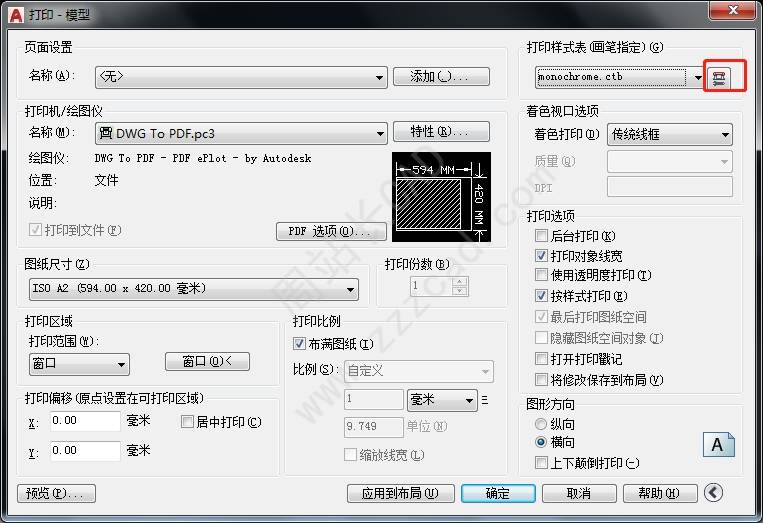
Task: Click the 窗口 pick window button
Action: [x=207, y=361]
